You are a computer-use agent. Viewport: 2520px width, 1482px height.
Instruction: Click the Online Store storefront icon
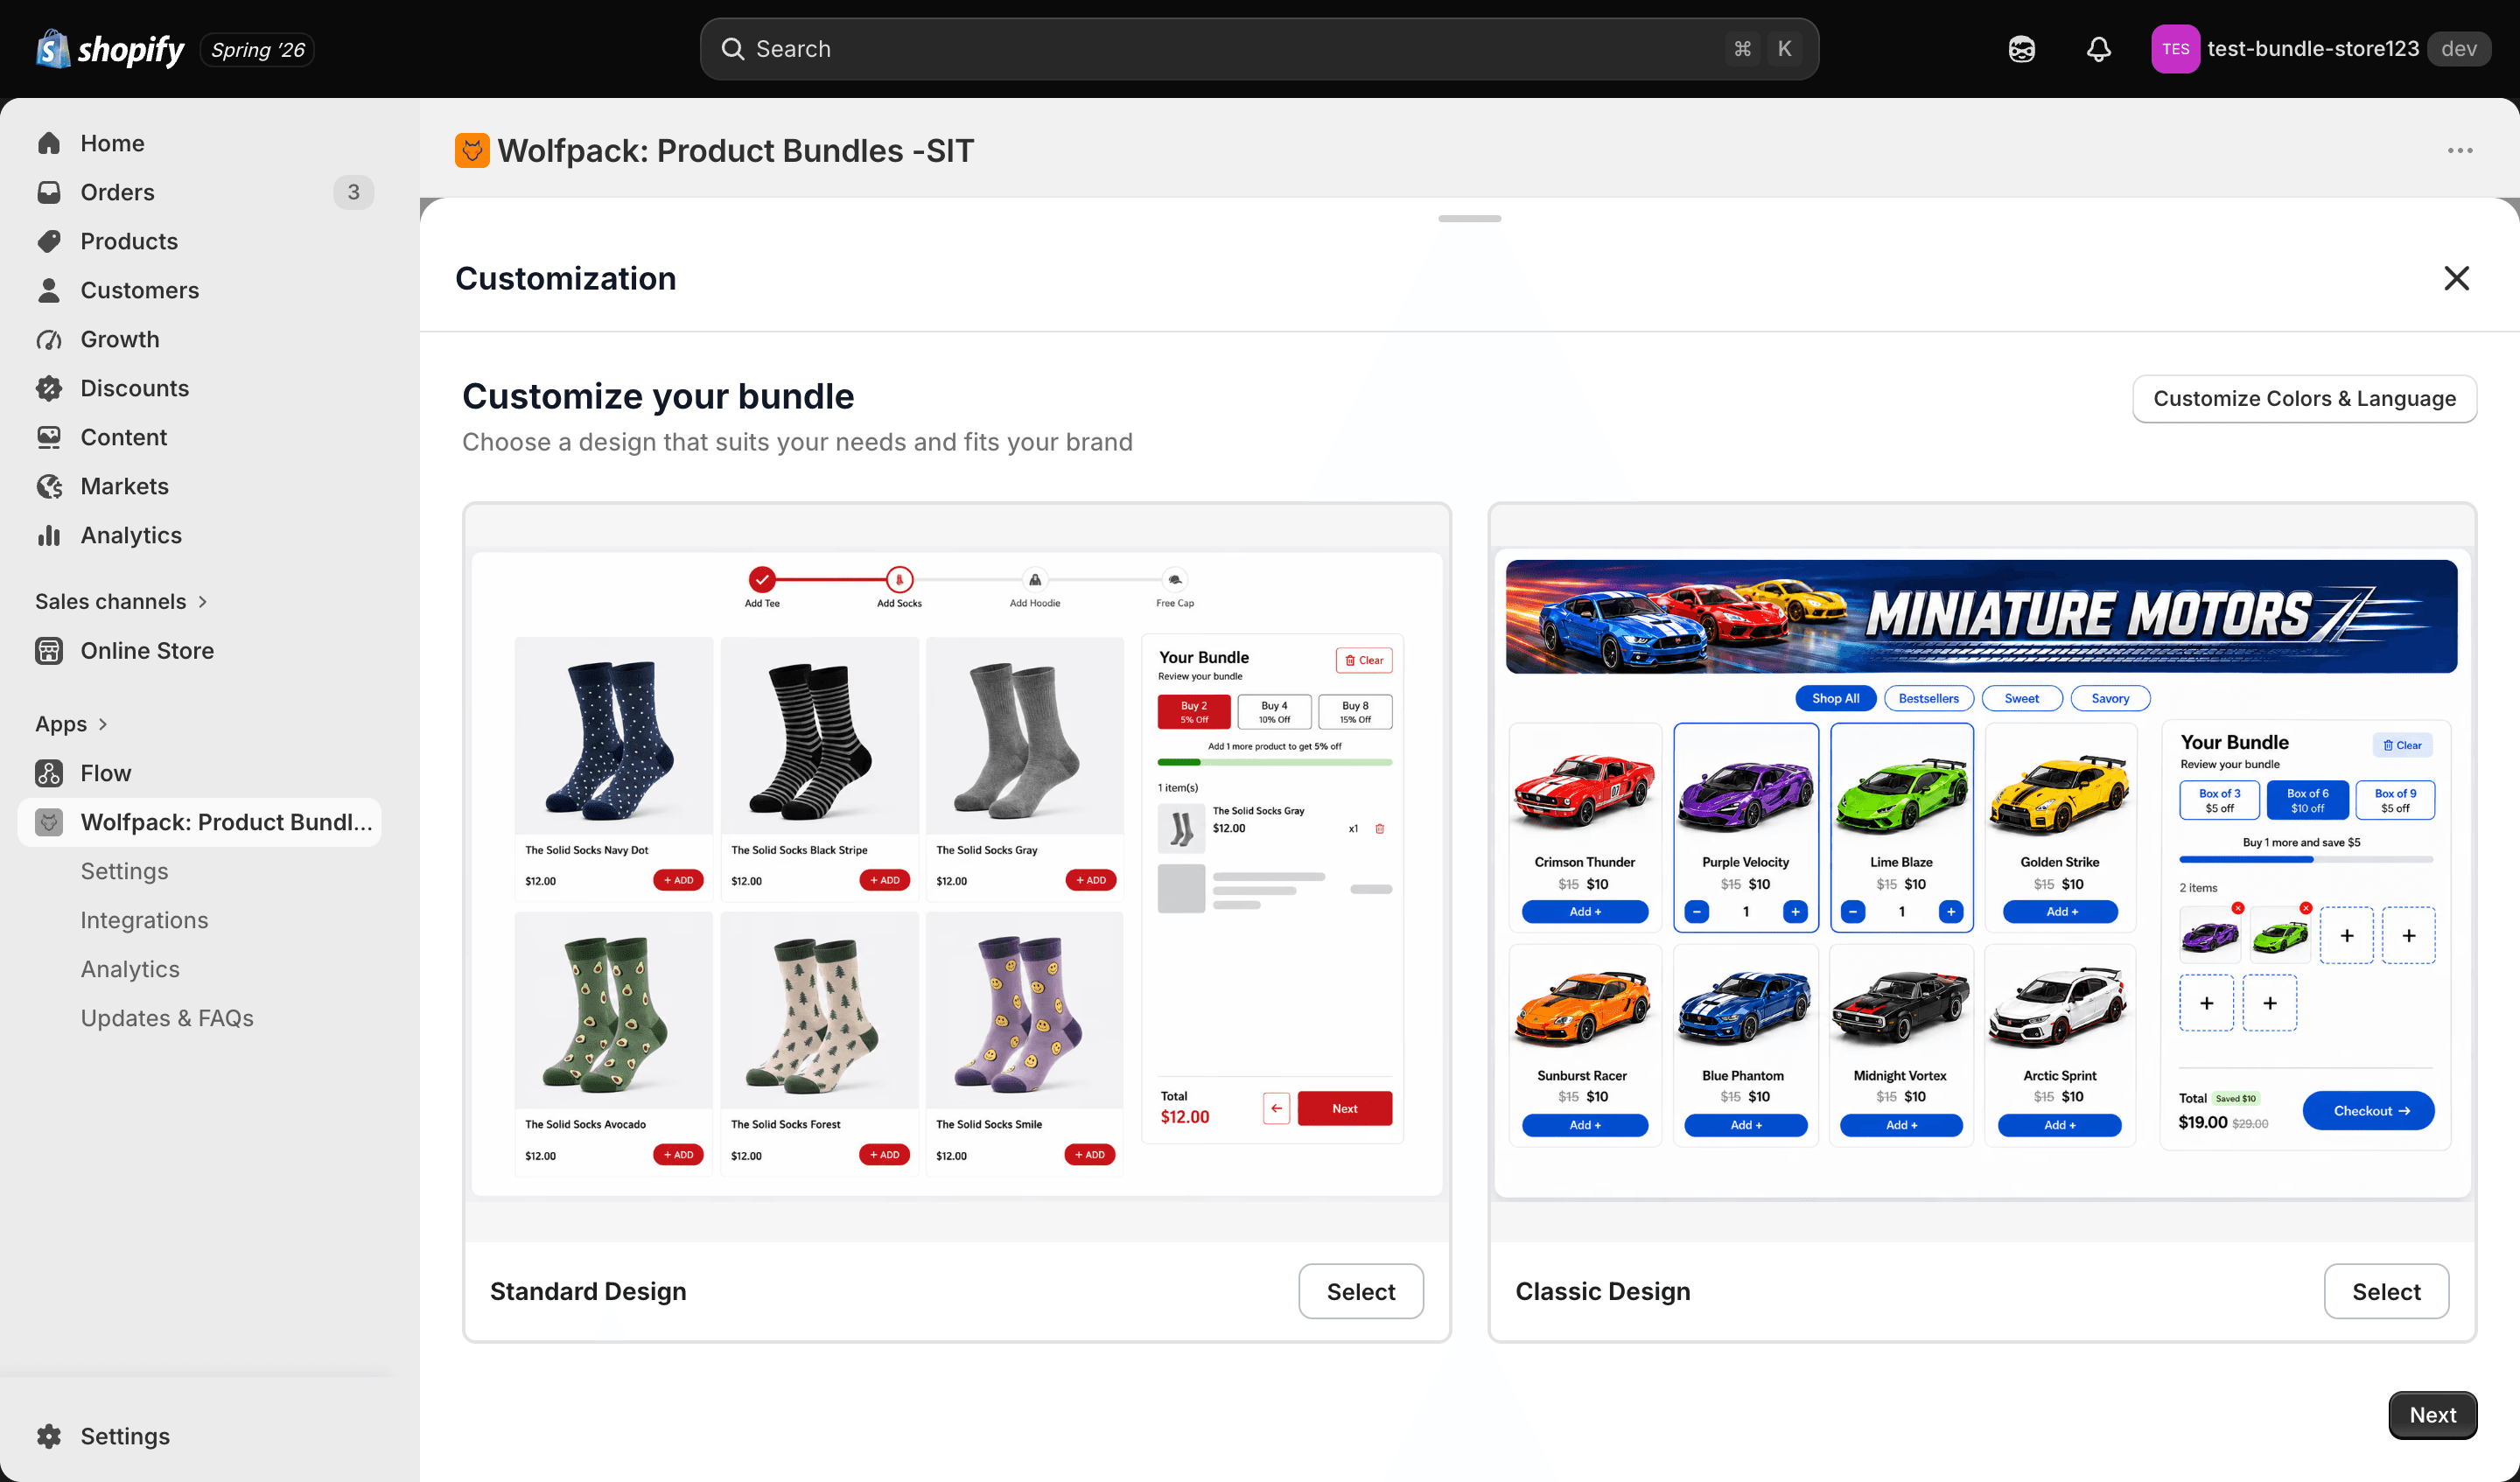click(49, 651)
